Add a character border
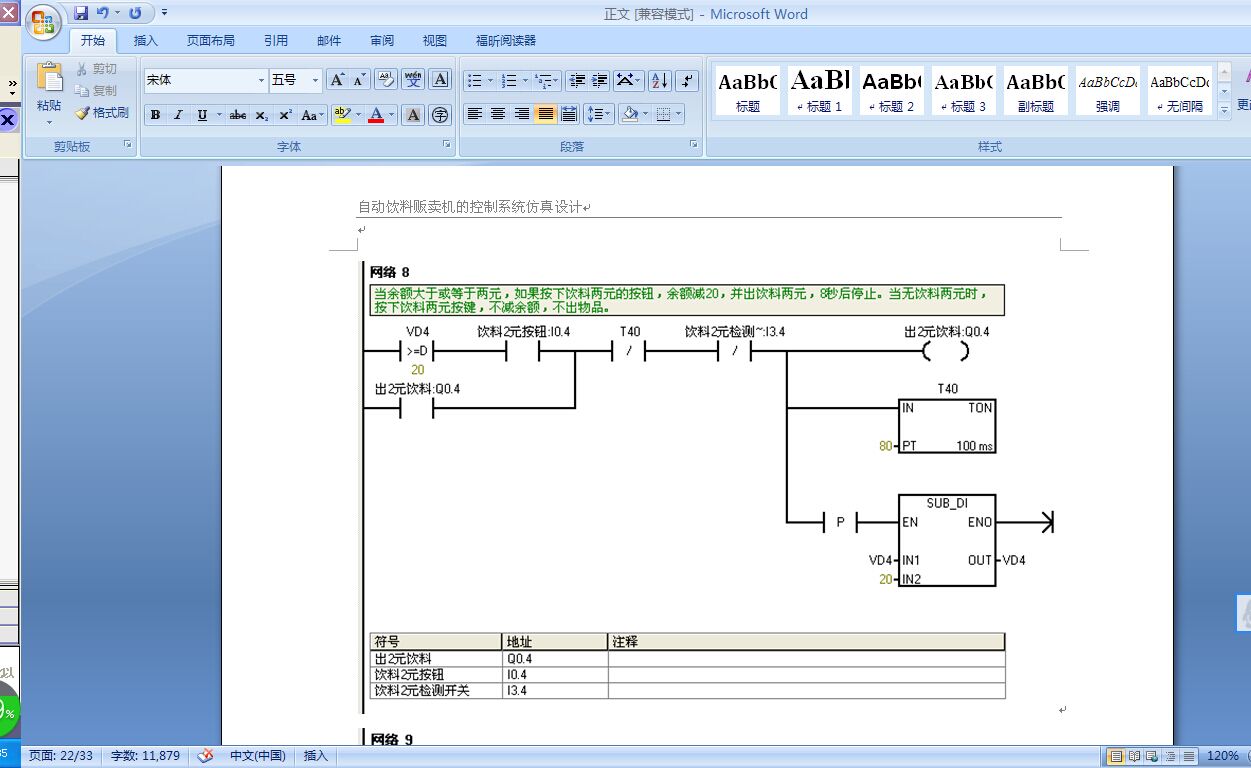This screenshot has height=768, width=1251. point(440,80)
